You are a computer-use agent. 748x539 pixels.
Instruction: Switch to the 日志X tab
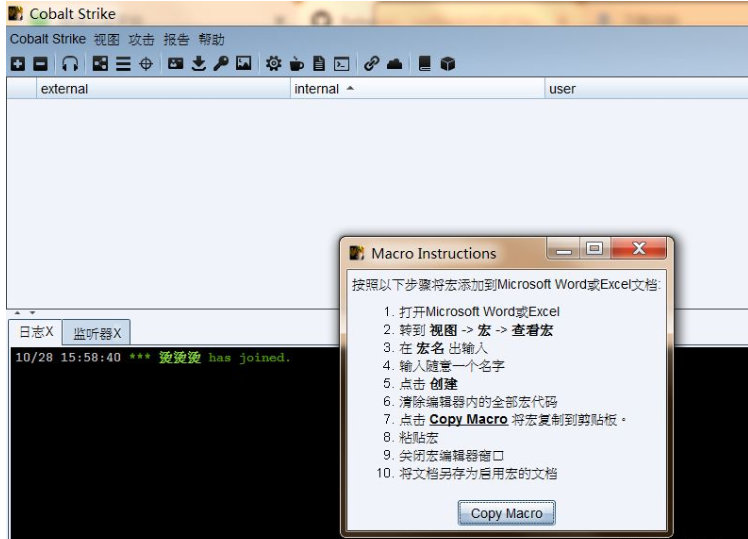click(x=36, y=332)
